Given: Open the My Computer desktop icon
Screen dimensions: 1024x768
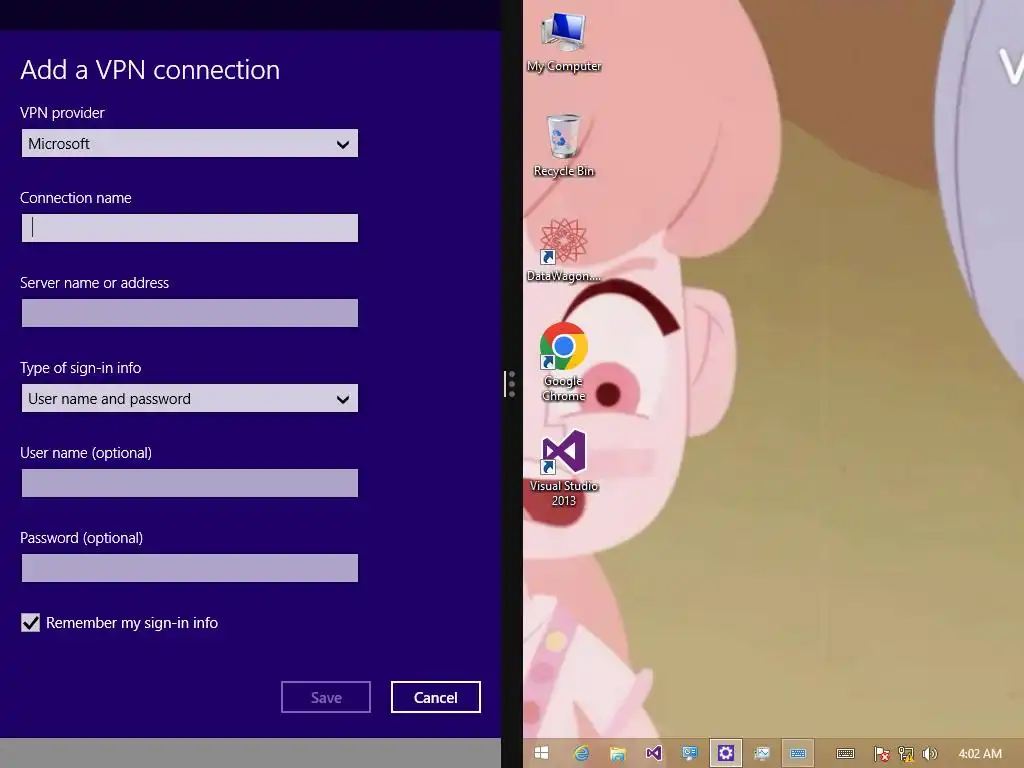Looking at the screenshot, I should click(564, 41).
